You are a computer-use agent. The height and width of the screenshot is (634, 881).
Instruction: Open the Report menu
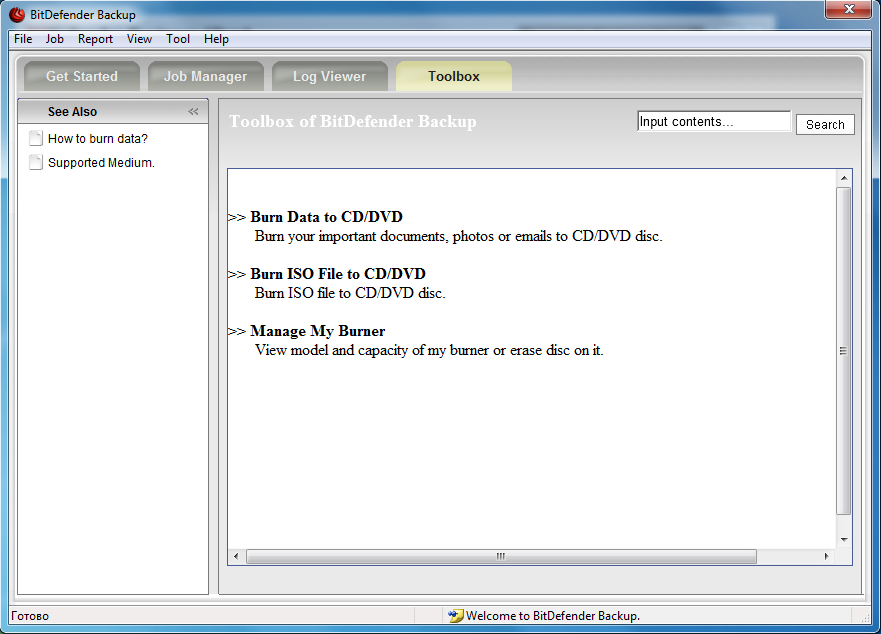pos(95,39)
